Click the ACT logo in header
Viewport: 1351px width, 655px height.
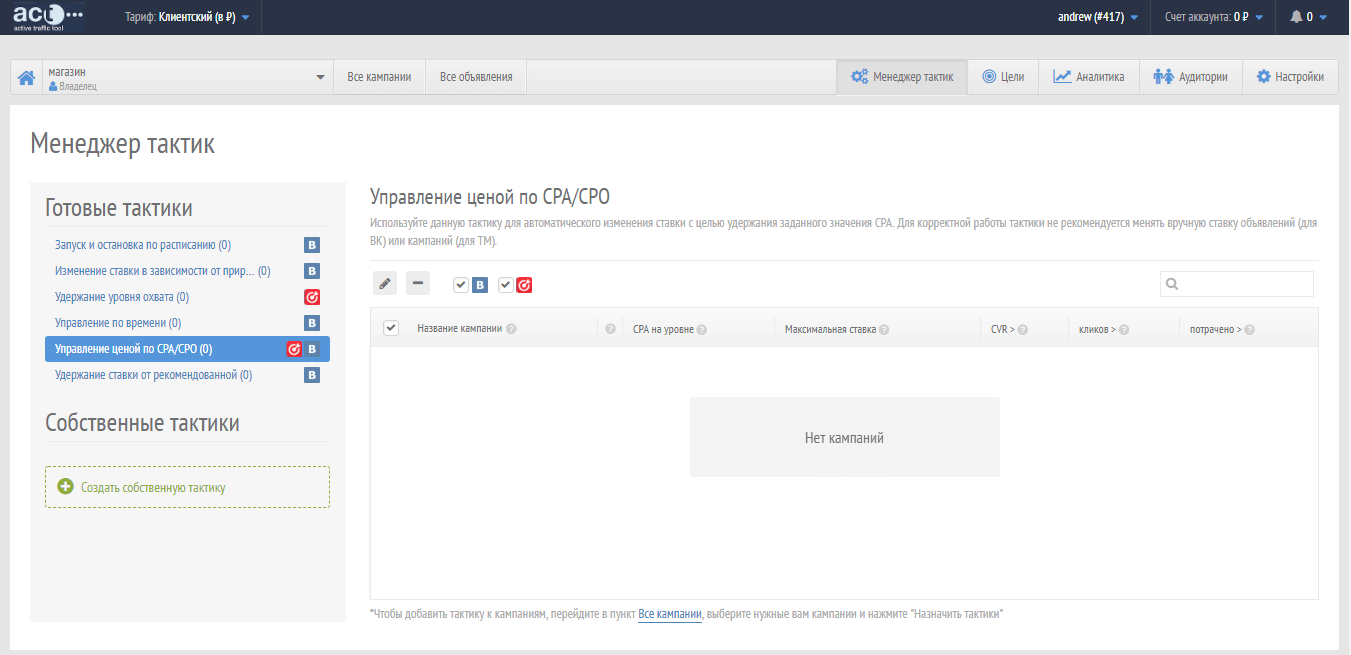pos(48,17)
